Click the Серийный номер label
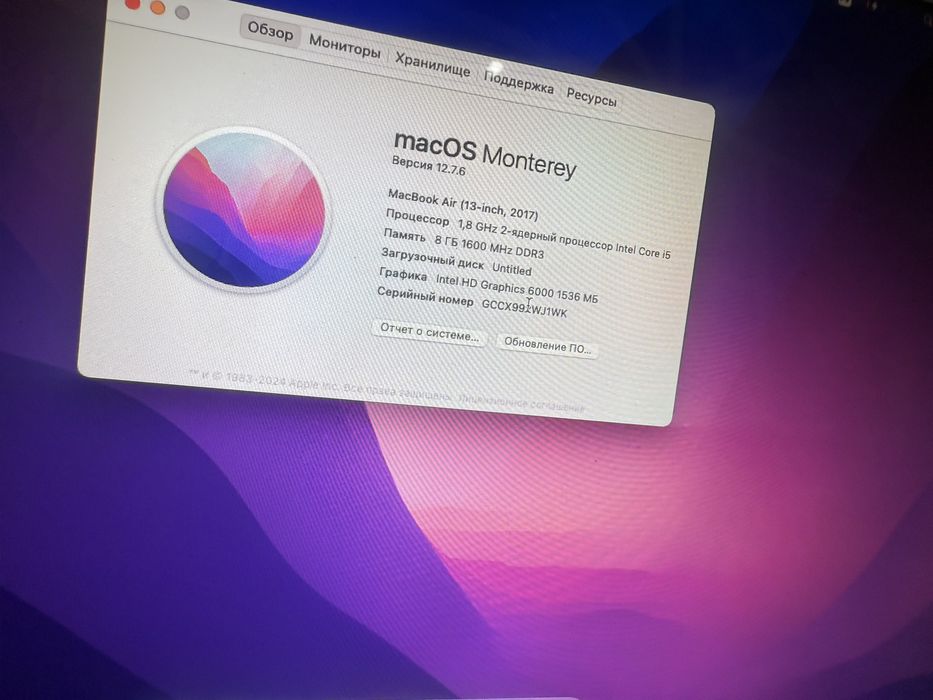Image resolution: width=933 pixels, height=700 pixels. click(x=425, y=296)
